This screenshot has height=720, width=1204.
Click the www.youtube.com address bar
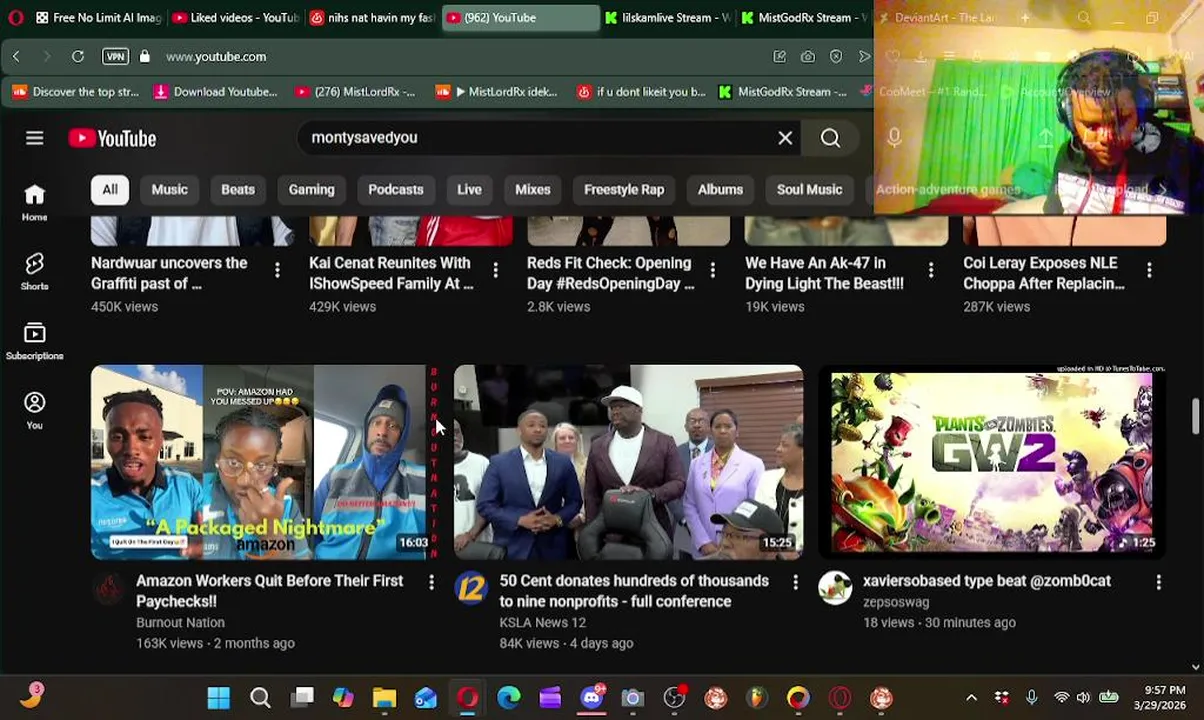click(x=216, y=57)
